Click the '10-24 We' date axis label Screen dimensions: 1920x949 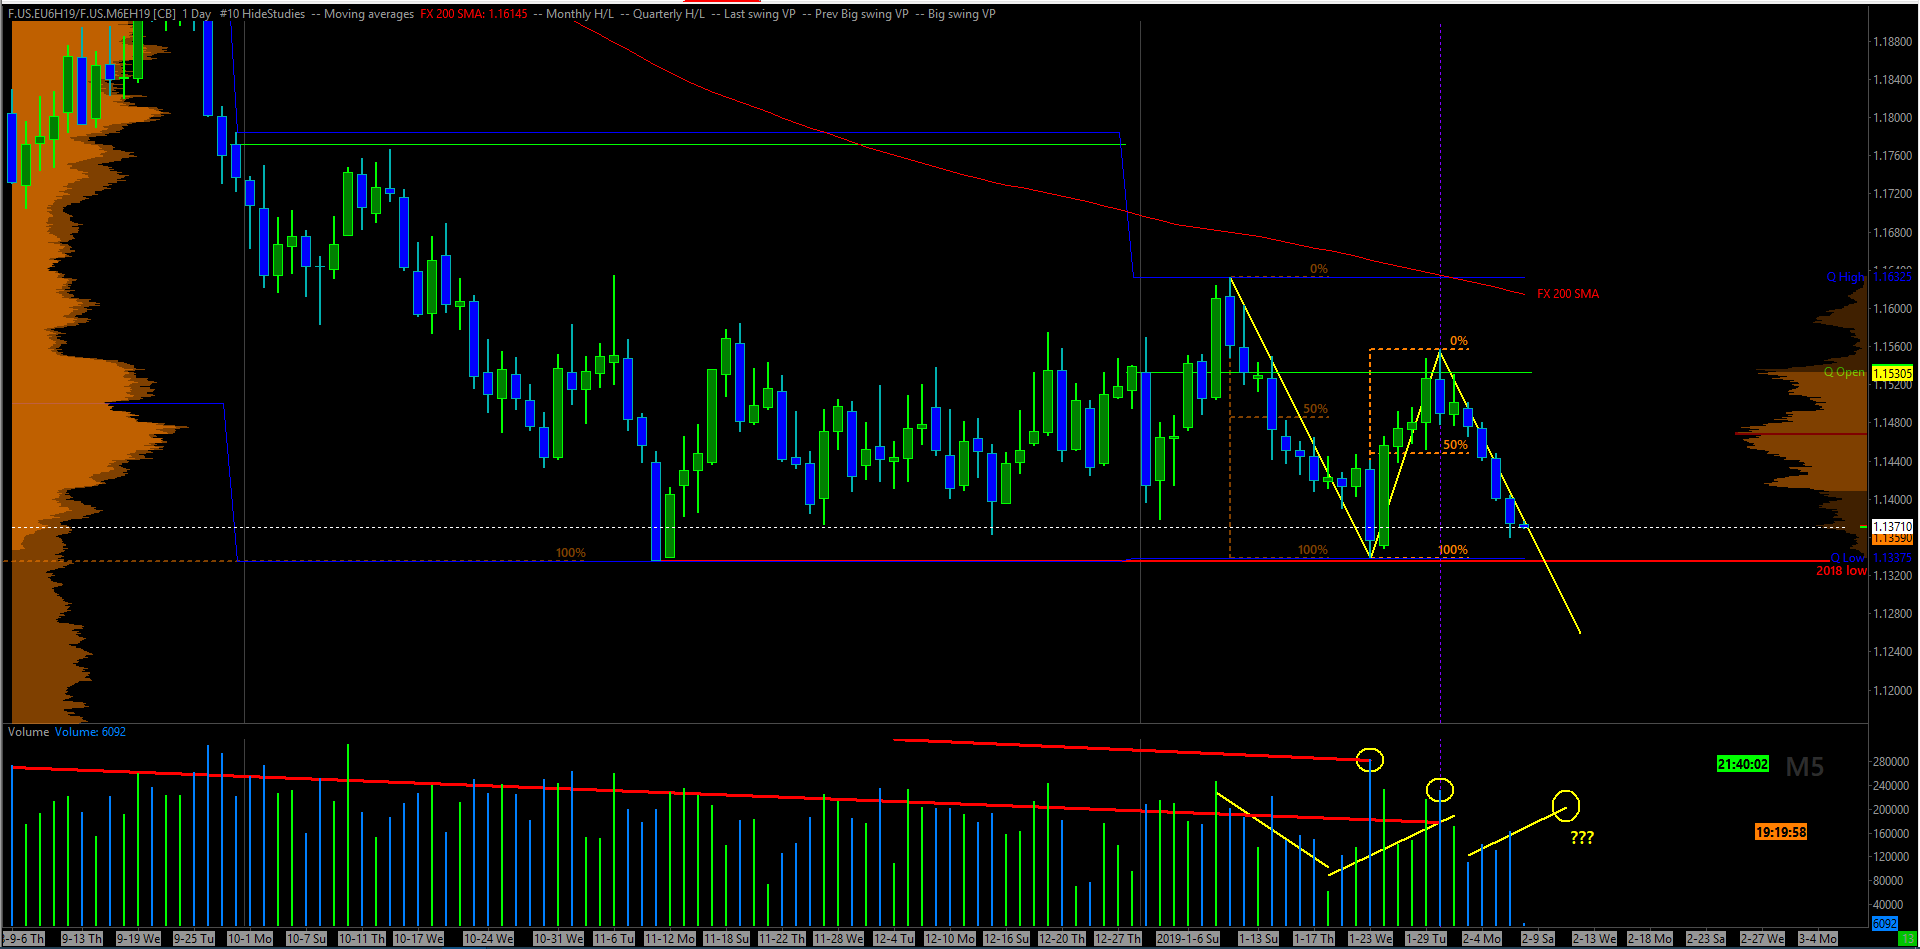(x=488, y=938)
